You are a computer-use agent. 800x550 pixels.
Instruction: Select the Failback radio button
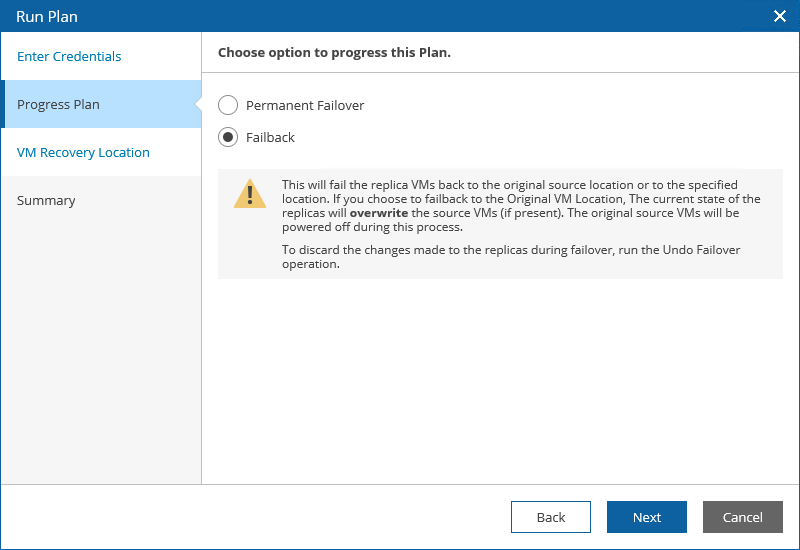[228, 137]
